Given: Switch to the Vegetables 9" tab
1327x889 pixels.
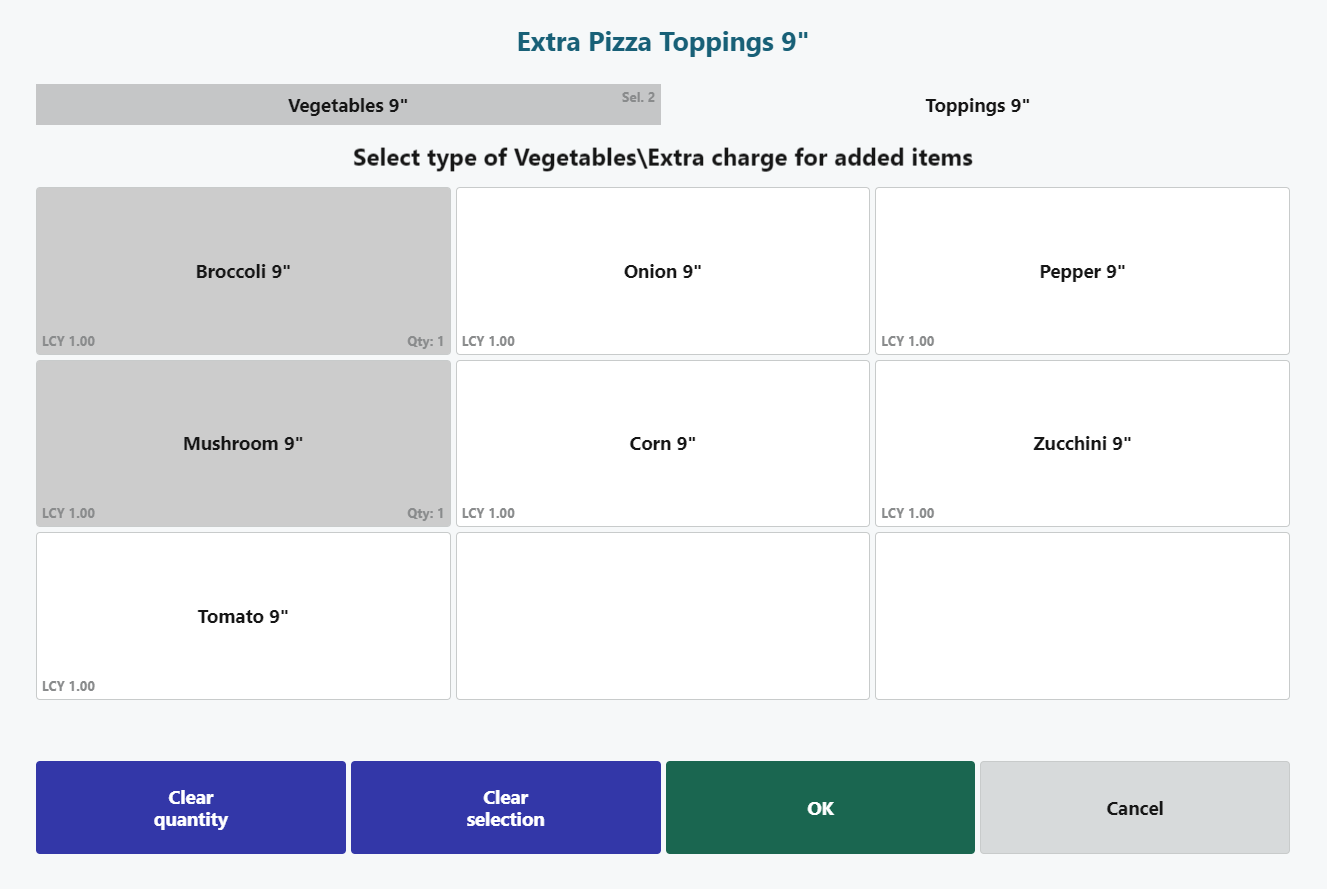Looking at the screenshot, I should (348, 105).
